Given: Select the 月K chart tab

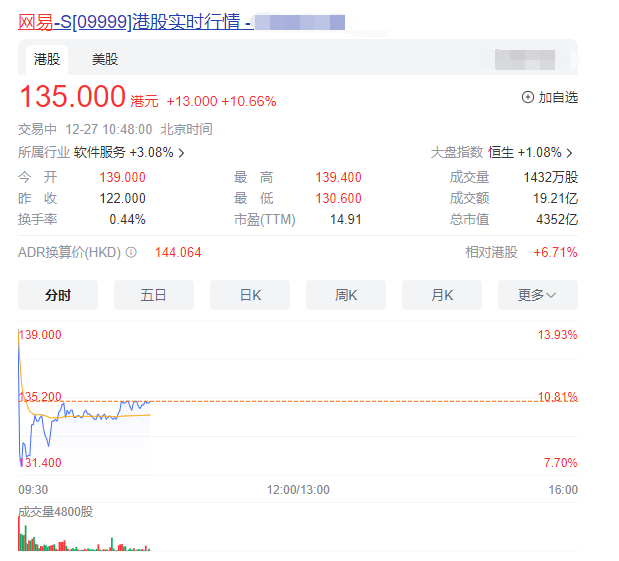Looking at the screenshot, I should coord(442,295).
